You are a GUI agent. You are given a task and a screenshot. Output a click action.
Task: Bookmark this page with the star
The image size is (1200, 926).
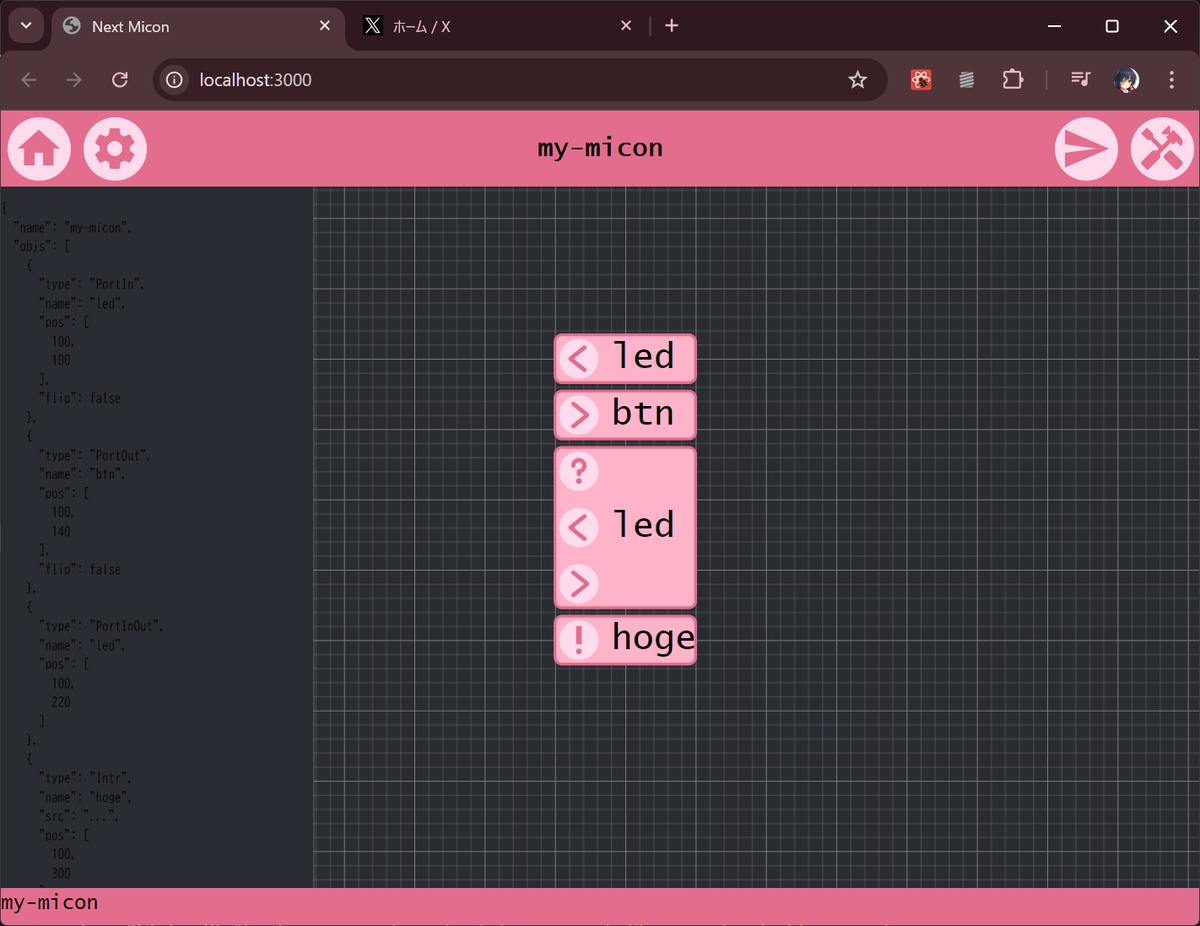857,80
